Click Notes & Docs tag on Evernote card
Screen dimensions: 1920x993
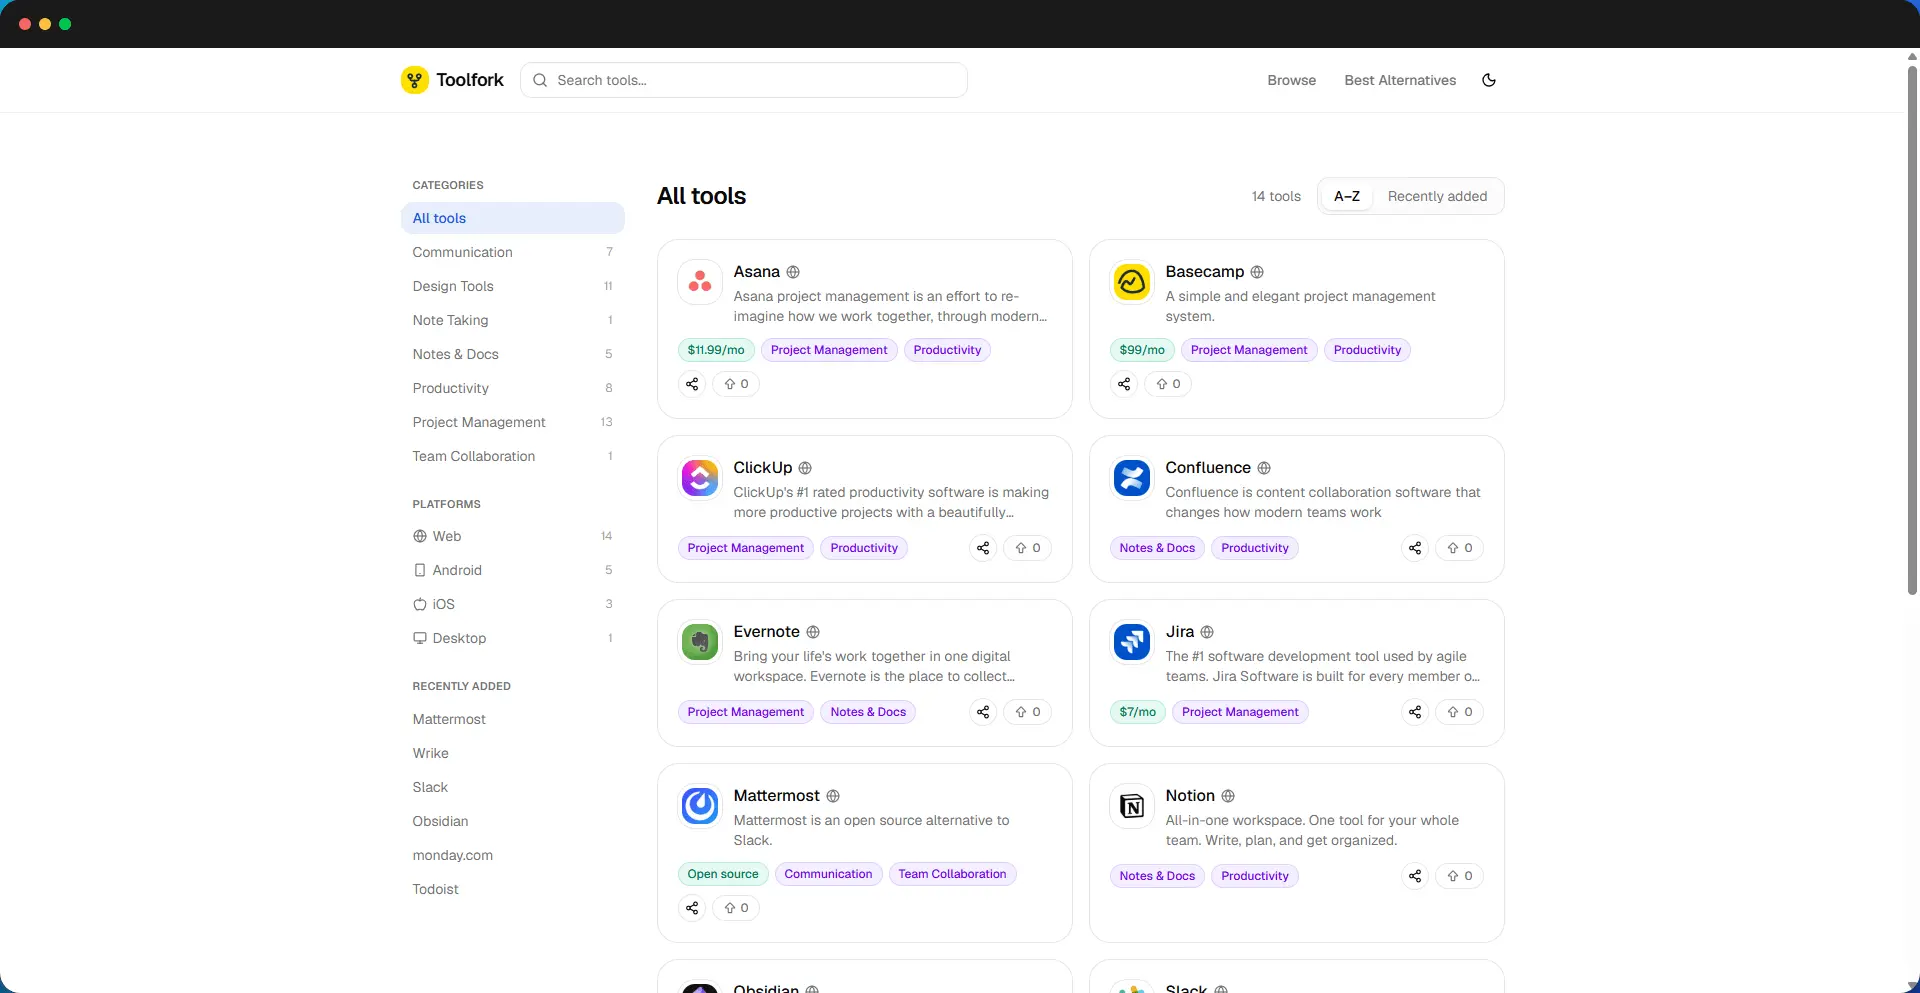[x=868, y=712]
